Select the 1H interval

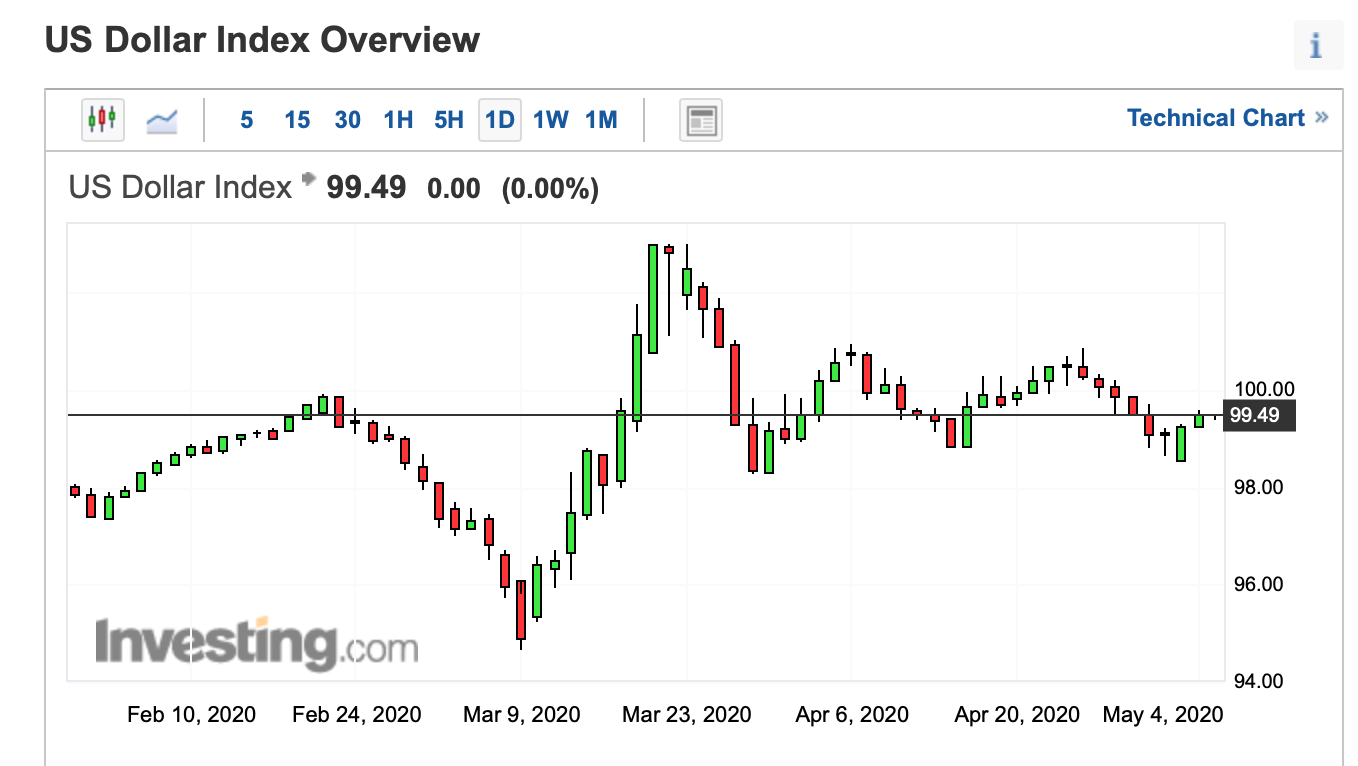[x=398, y=121]
